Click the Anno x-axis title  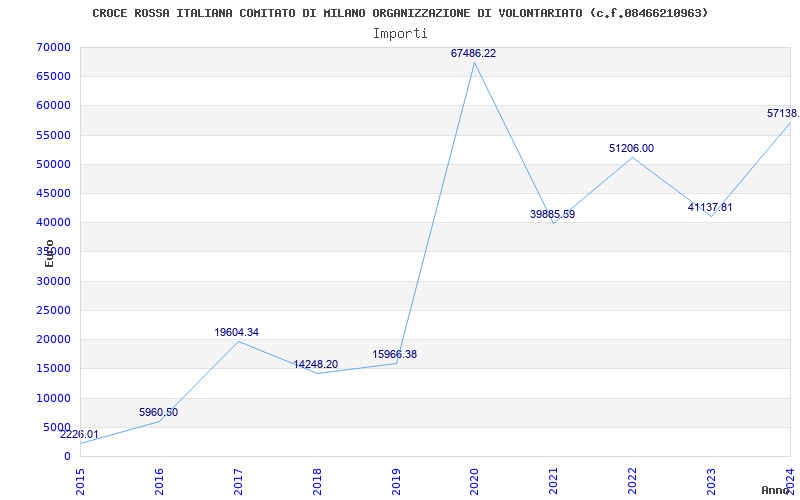pyautogui.click(x=776, y=490)
